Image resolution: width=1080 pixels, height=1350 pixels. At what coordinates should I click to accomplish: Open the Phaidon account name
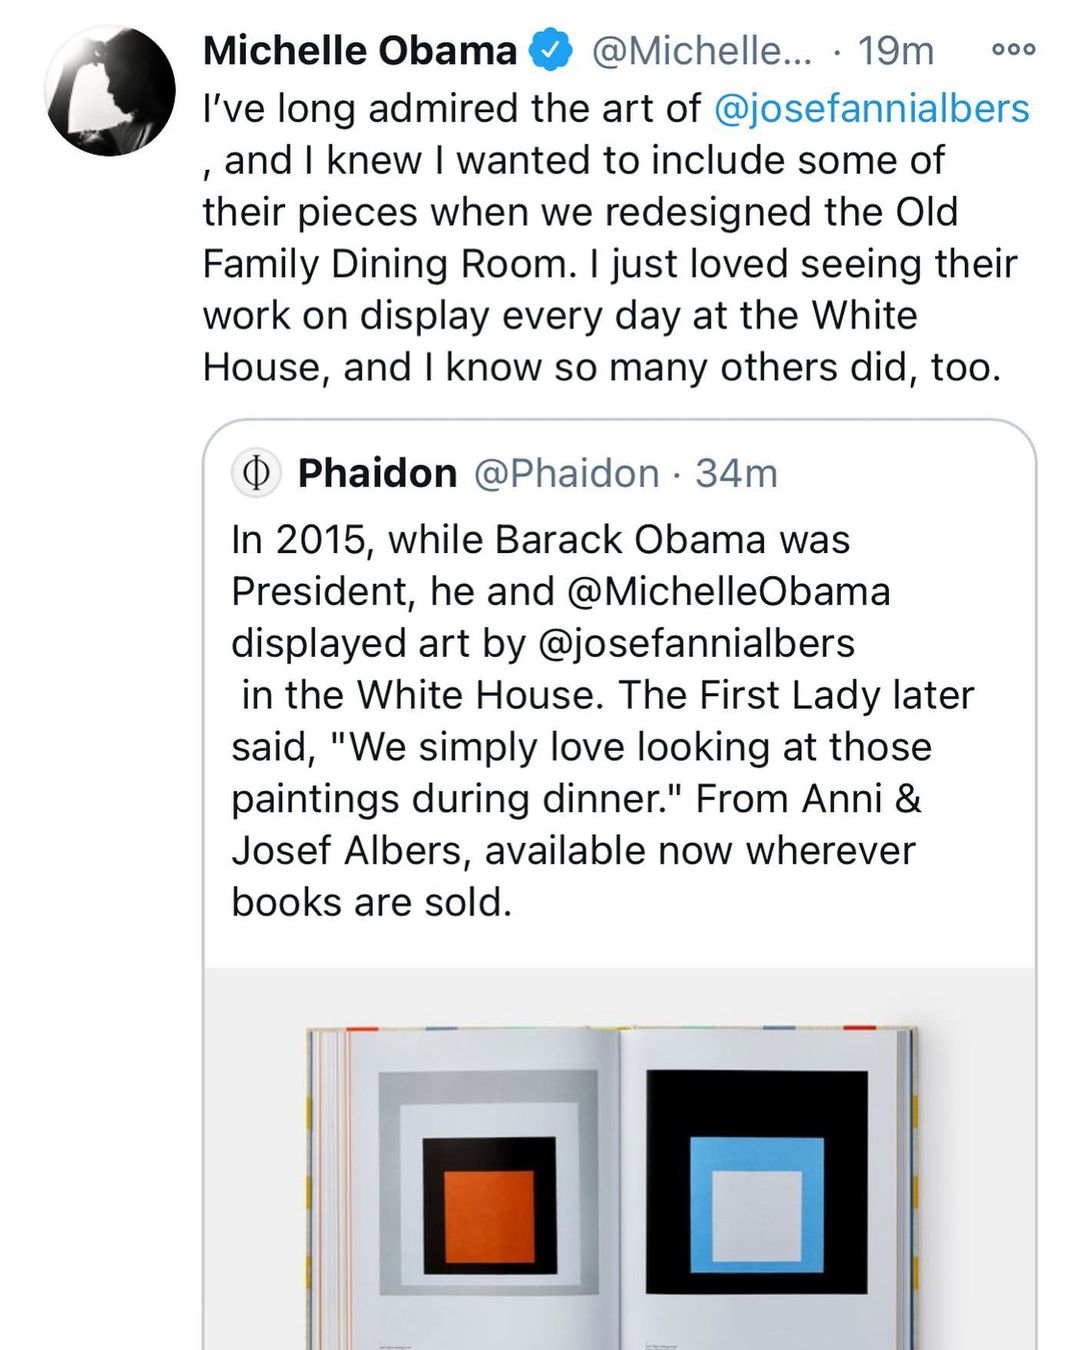[x=377, y=473]
